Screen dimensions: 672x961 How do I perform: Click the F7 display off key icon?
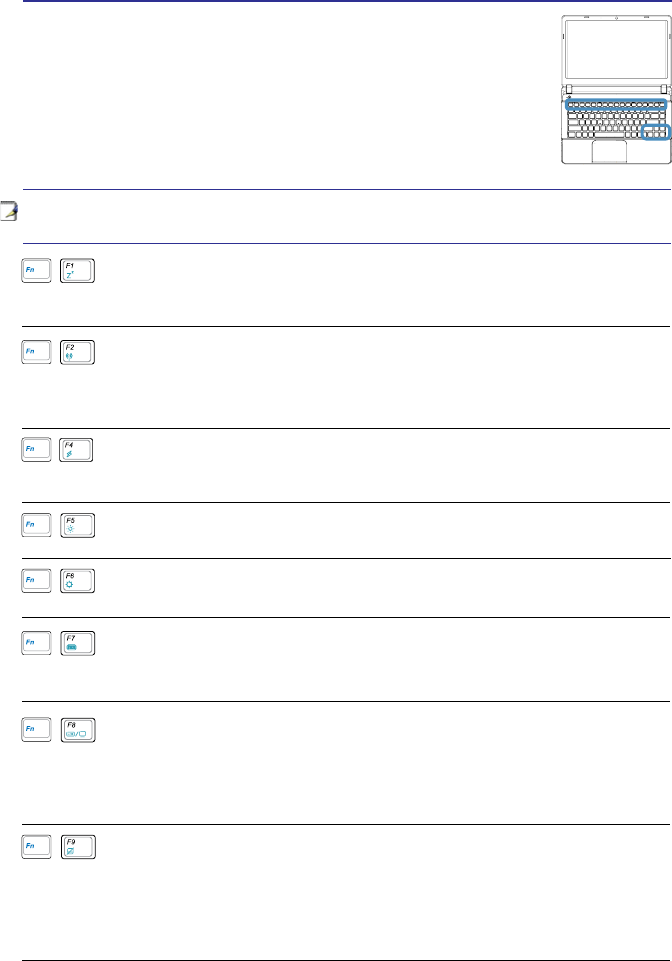77,645
